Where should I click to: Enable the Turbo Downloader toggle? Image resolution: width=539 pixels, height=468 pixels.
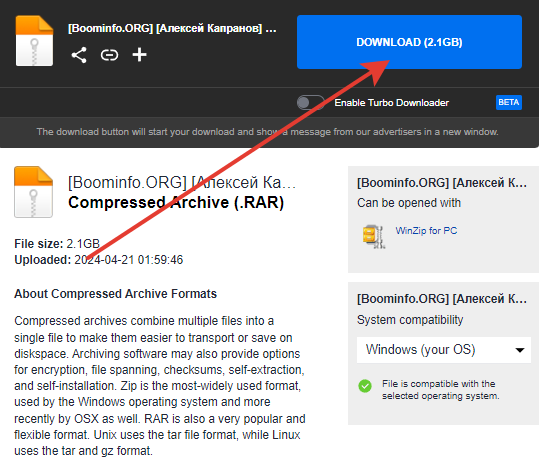[x=310, y=102]
